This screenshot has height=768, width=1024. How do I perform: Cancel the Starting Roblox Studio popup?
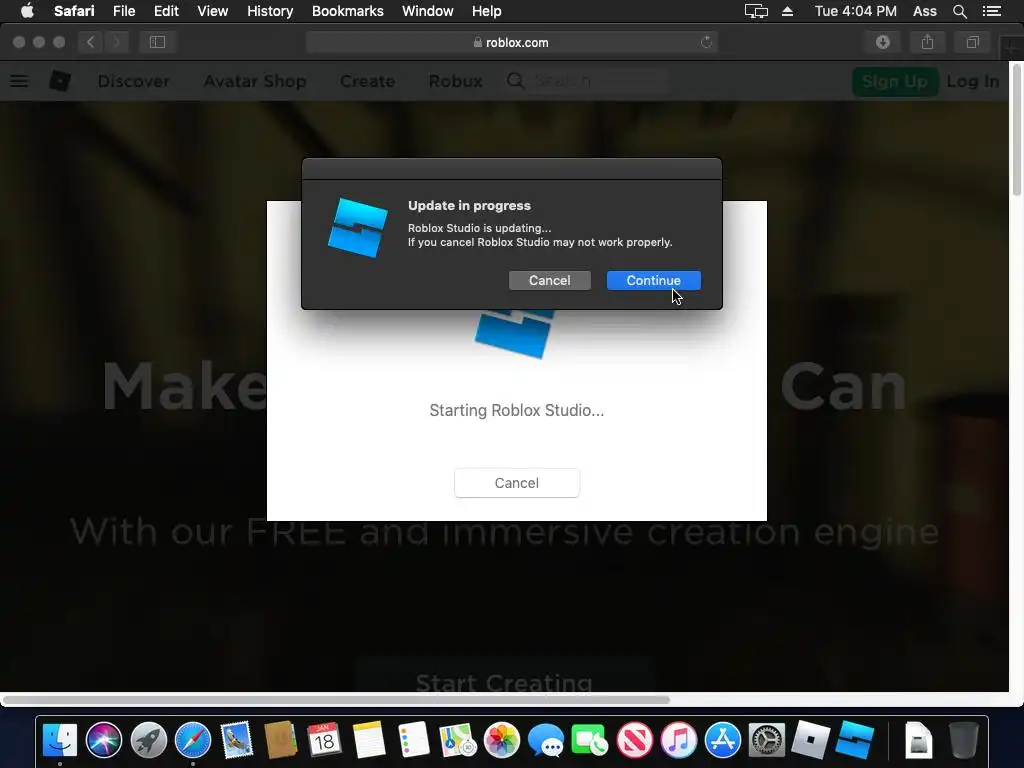pos(517,483)
